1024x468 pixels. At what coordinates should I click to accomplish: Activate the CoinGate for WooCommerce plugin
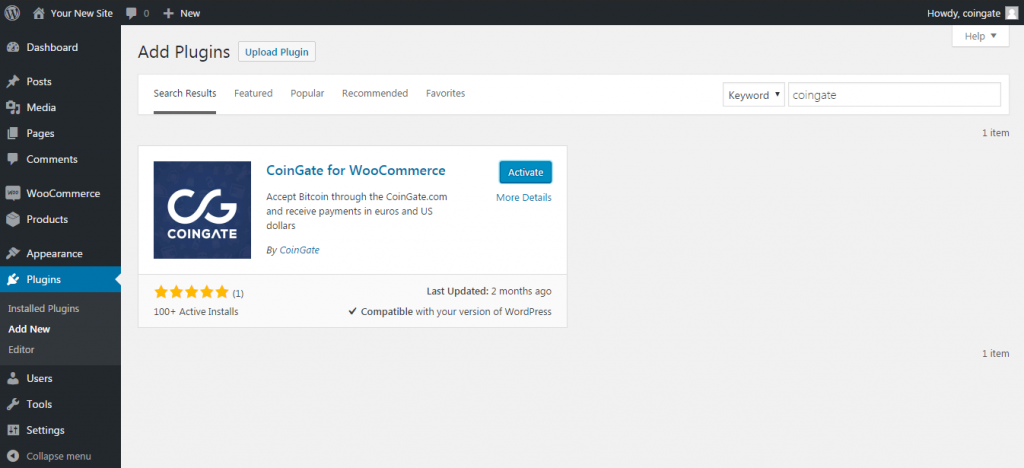point(526,172)
